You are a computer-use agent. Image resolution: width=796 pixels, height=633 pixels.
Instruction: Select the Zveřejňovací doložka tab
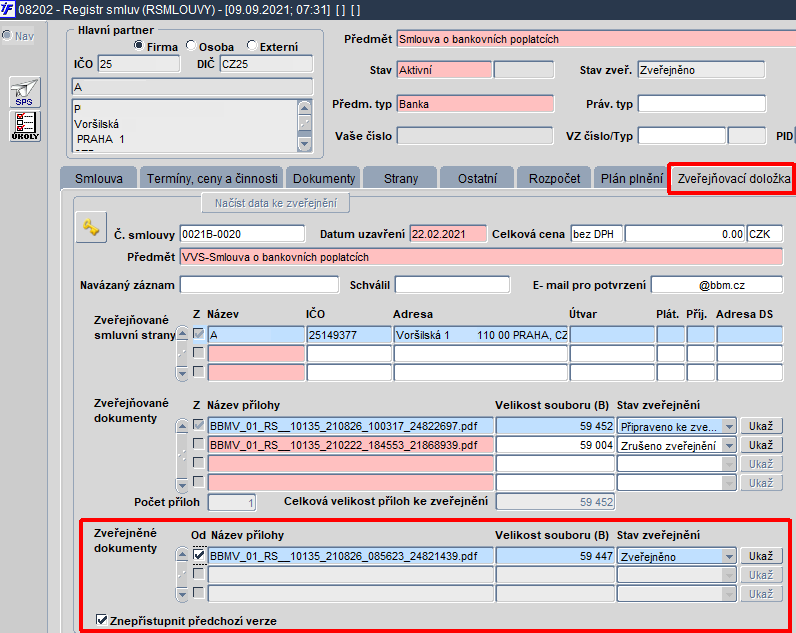point(734,179)
